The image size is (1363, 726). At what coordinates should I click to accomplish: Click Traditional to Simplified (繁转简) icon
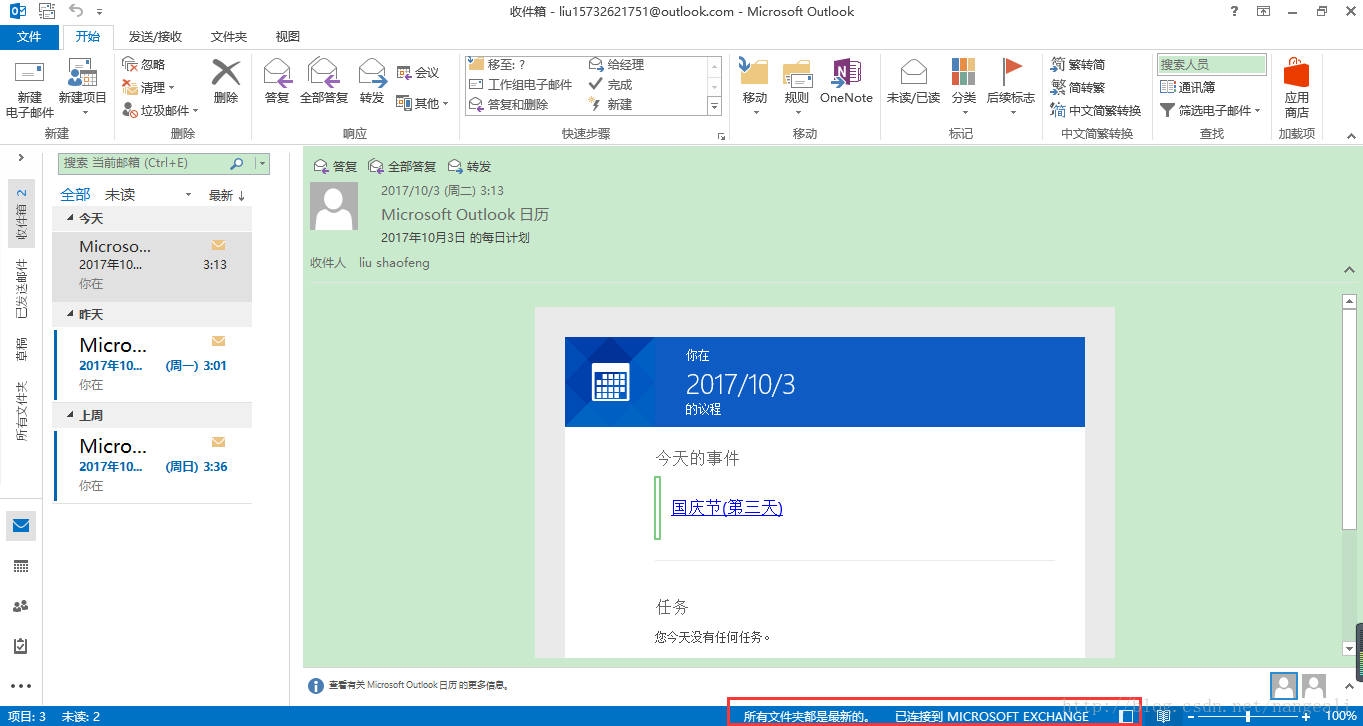(1058, 63)
